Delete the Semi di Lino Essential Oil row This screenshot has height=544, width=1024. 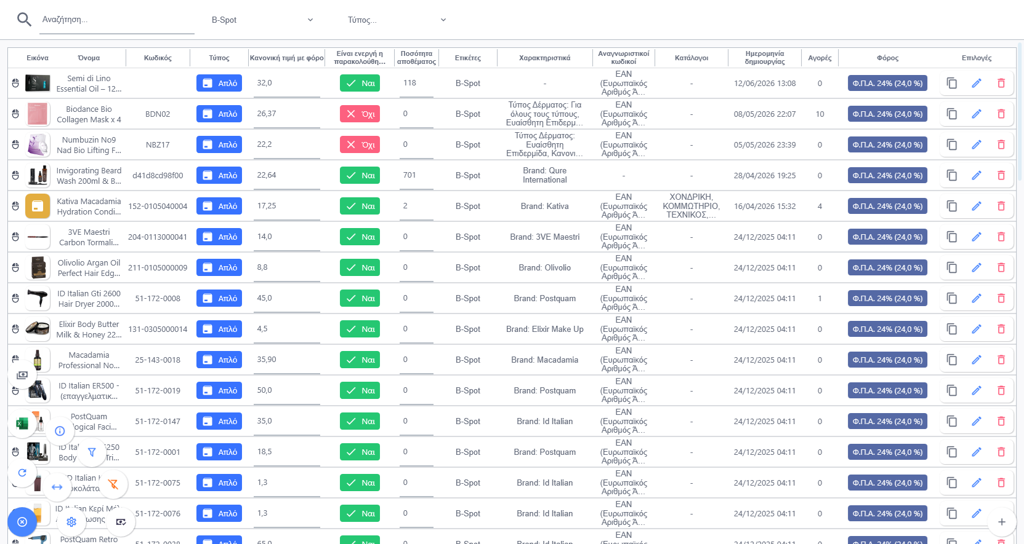(x=1001, y=83)
